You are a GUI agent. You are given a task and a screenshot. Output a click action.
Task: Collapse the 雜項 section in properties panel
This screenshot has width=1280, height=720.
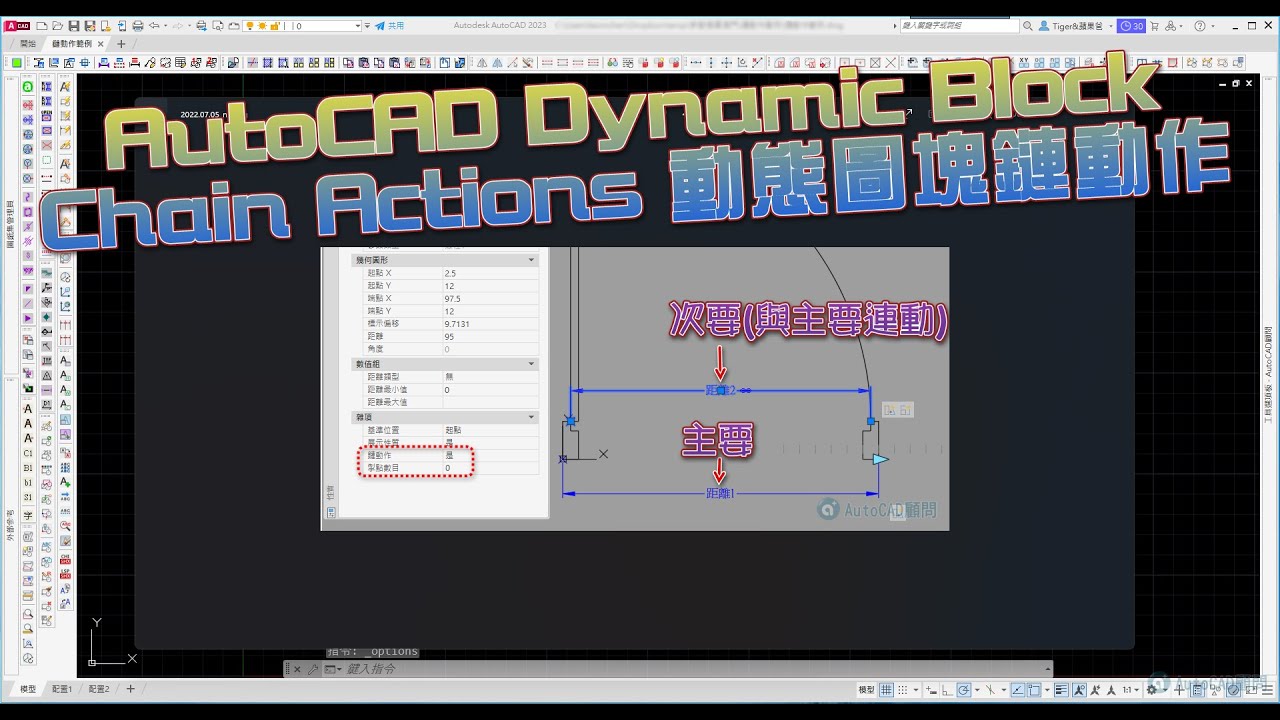coord(531,417)
